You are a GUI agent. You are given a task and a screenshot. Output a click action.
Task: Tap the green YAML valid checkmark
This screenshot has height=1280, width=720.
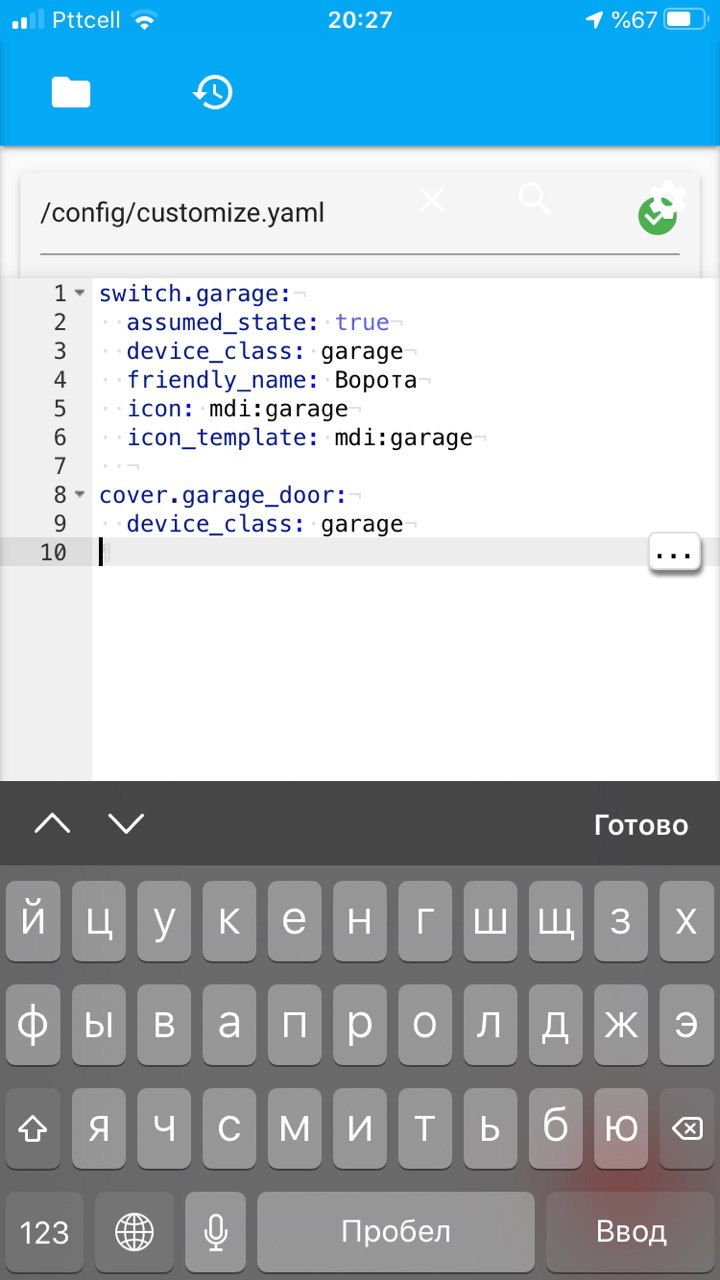(657, 216)
